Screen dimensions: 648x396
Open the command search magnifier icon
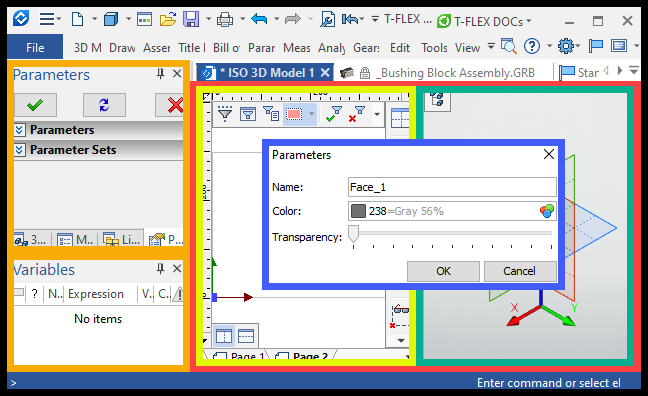[x=508, y=46]
